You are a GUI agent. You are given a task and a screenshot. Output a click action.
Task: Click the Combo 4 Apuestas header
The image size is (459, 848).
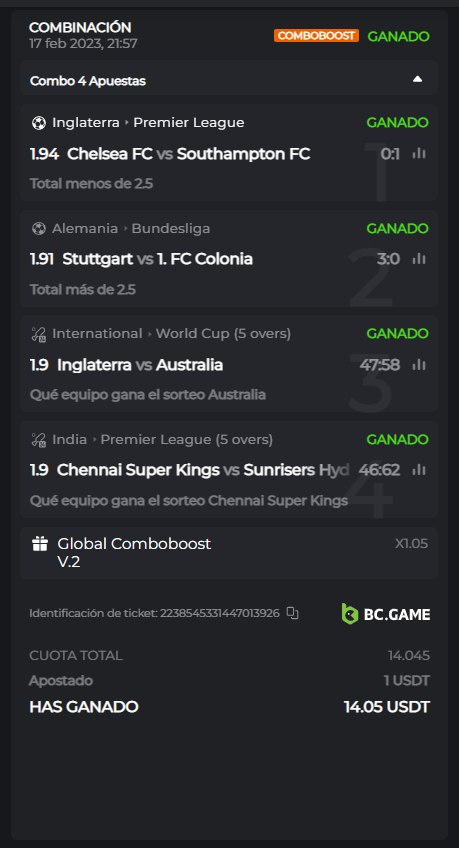pyautogui.click(x=229, y=80)
